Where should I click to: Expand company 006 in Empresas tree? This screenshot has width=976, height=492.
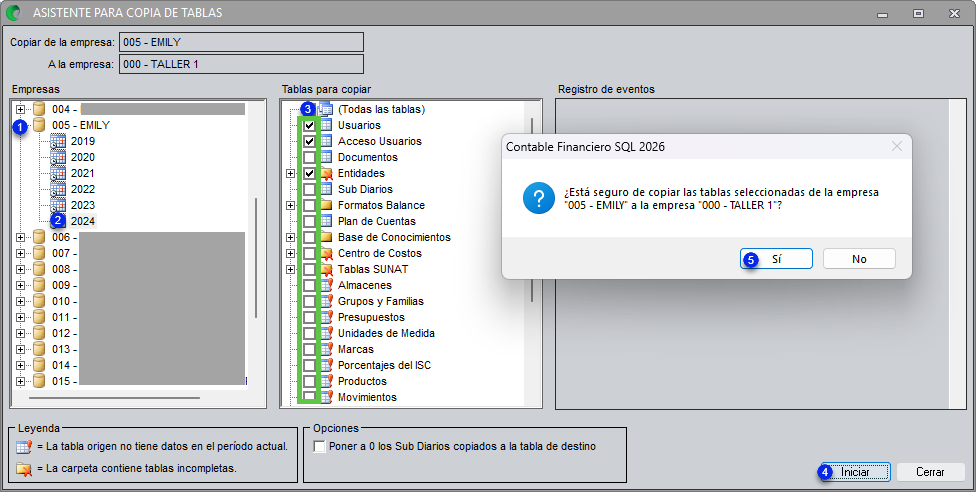(x=21, y=237)
